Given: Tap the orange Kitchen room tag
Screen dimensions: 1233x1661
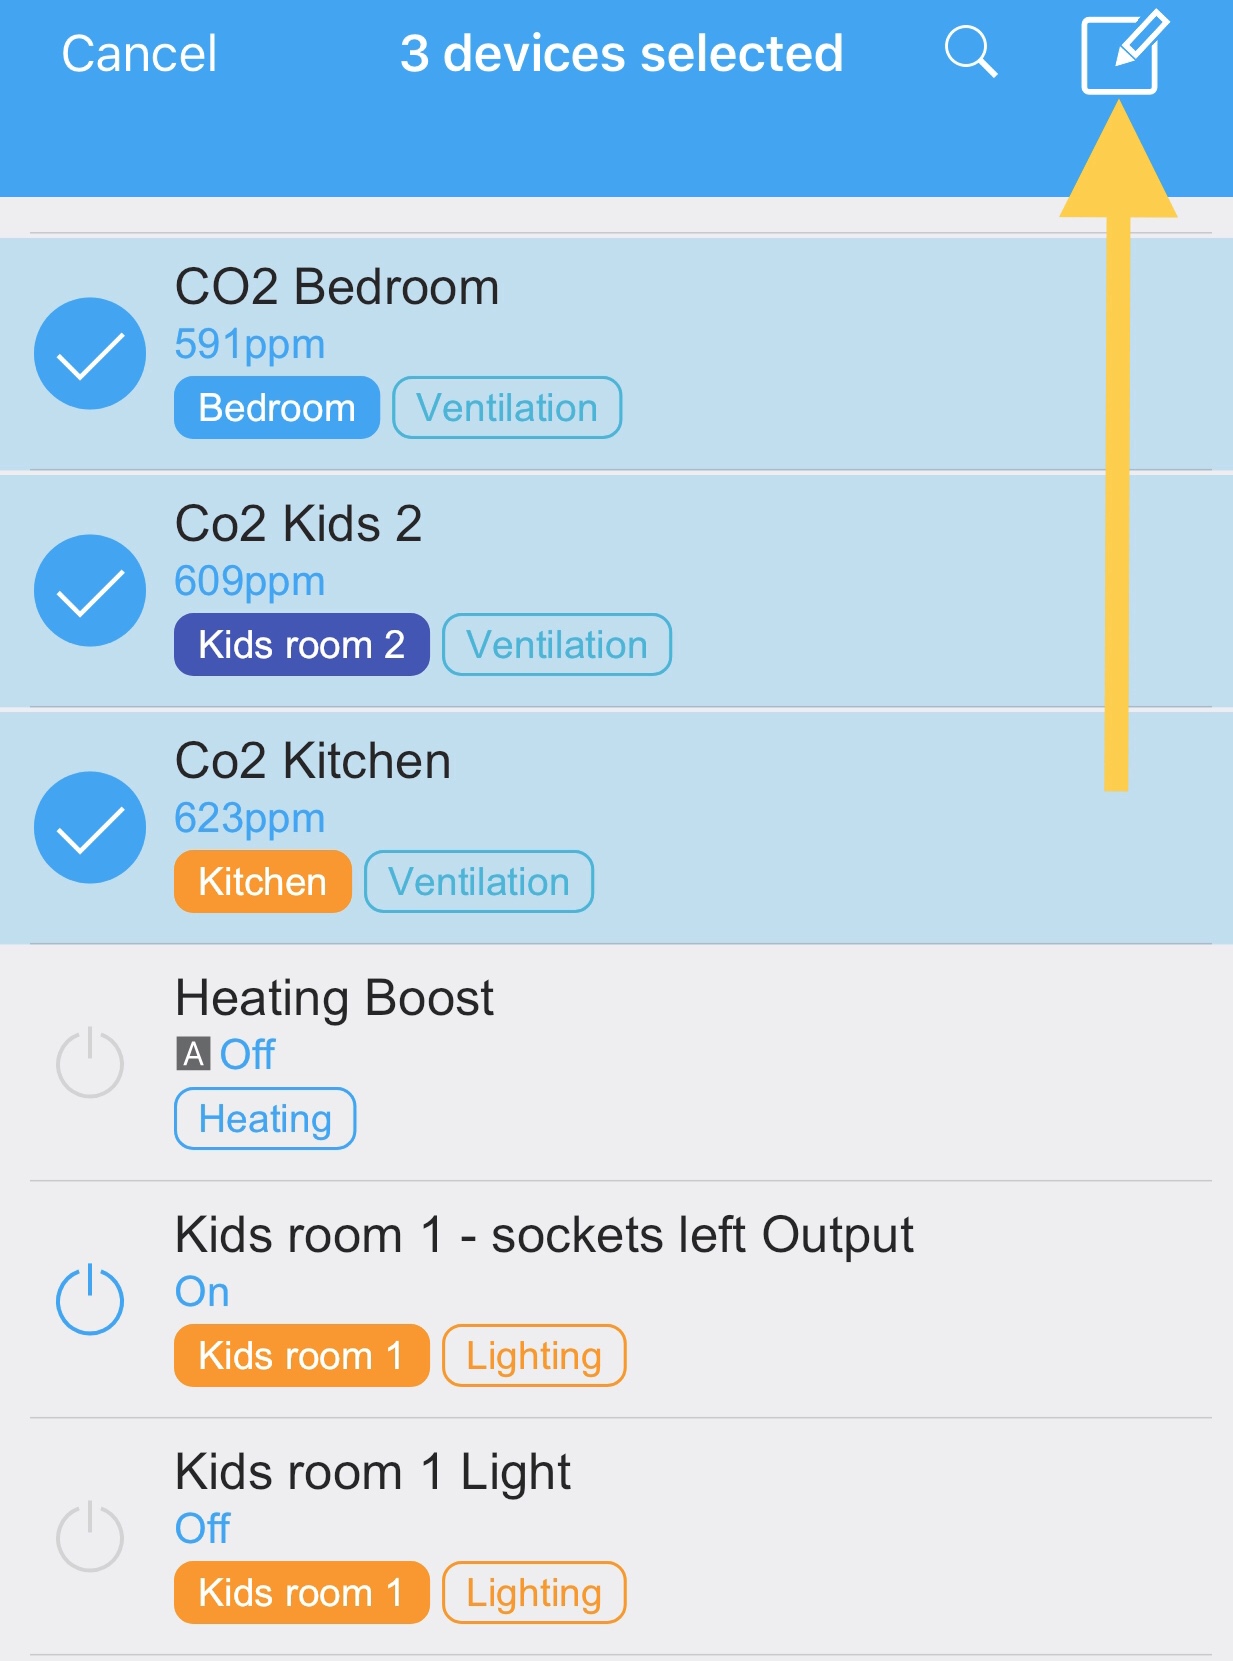Looking at the screenshot, I should click(x=262, y=882).
